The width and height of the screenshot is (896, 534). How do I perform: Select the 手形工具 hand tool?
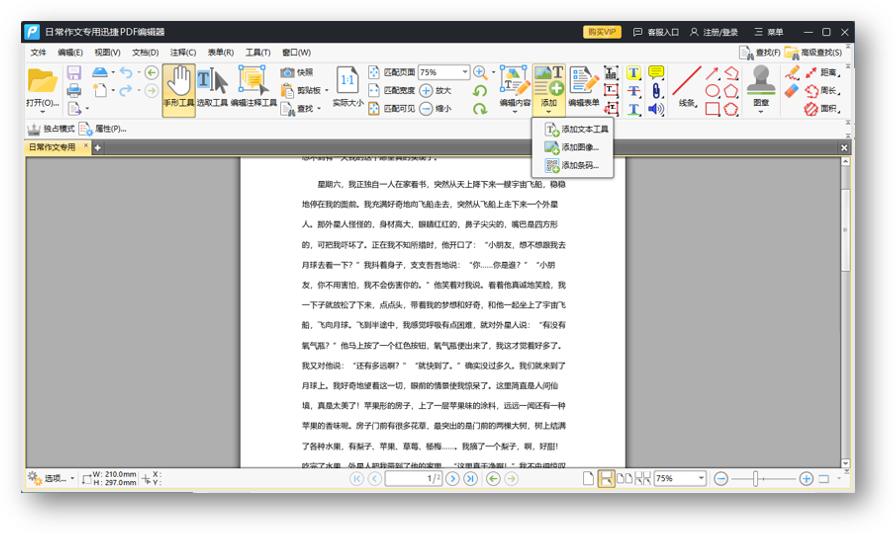click(x=179, y=90)
